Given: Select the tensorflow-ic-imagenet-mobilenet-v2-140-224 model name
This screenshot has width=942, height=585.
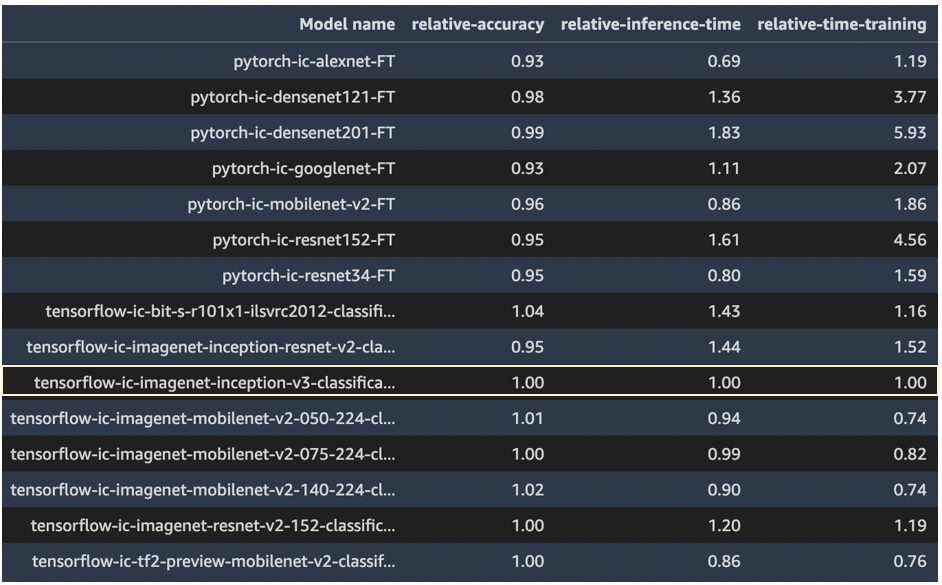Looking at the screenshot, I should click(203, 490).
